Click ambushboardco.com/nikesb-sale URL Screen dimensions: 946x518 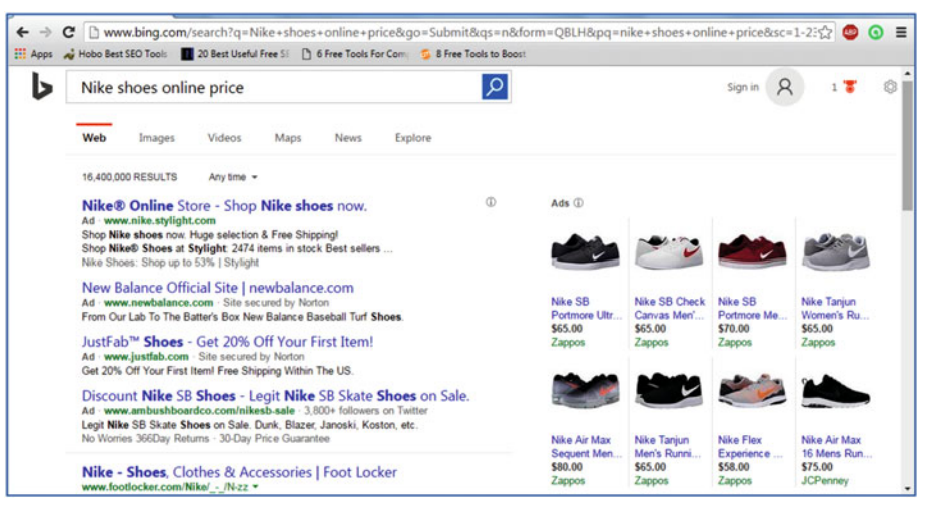click(199, 411)
